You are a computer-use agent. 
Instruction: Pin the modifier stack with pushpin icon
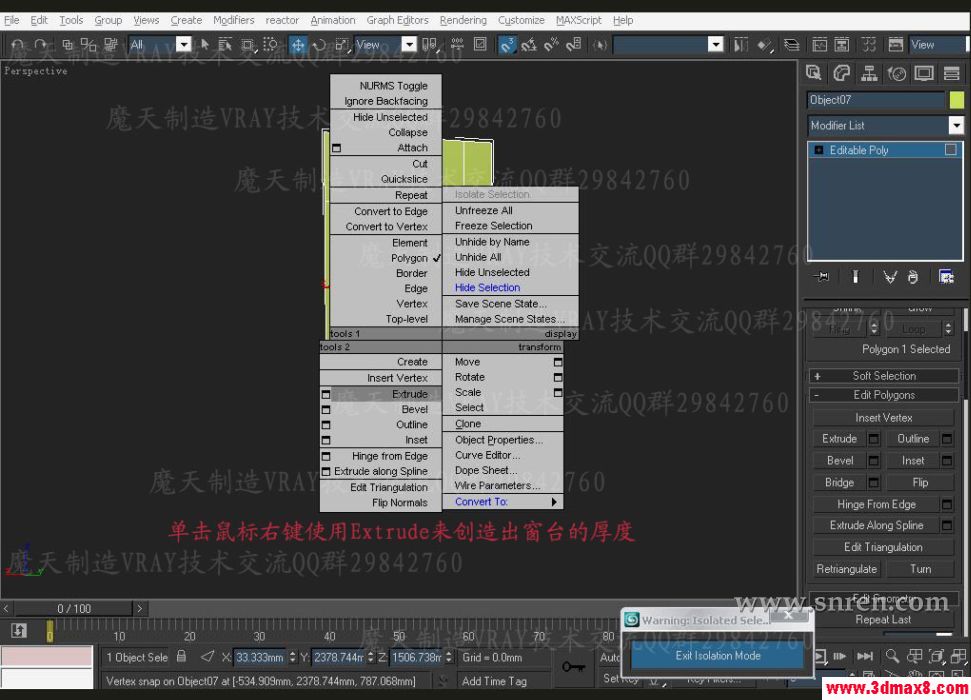[x=821, y=276]
